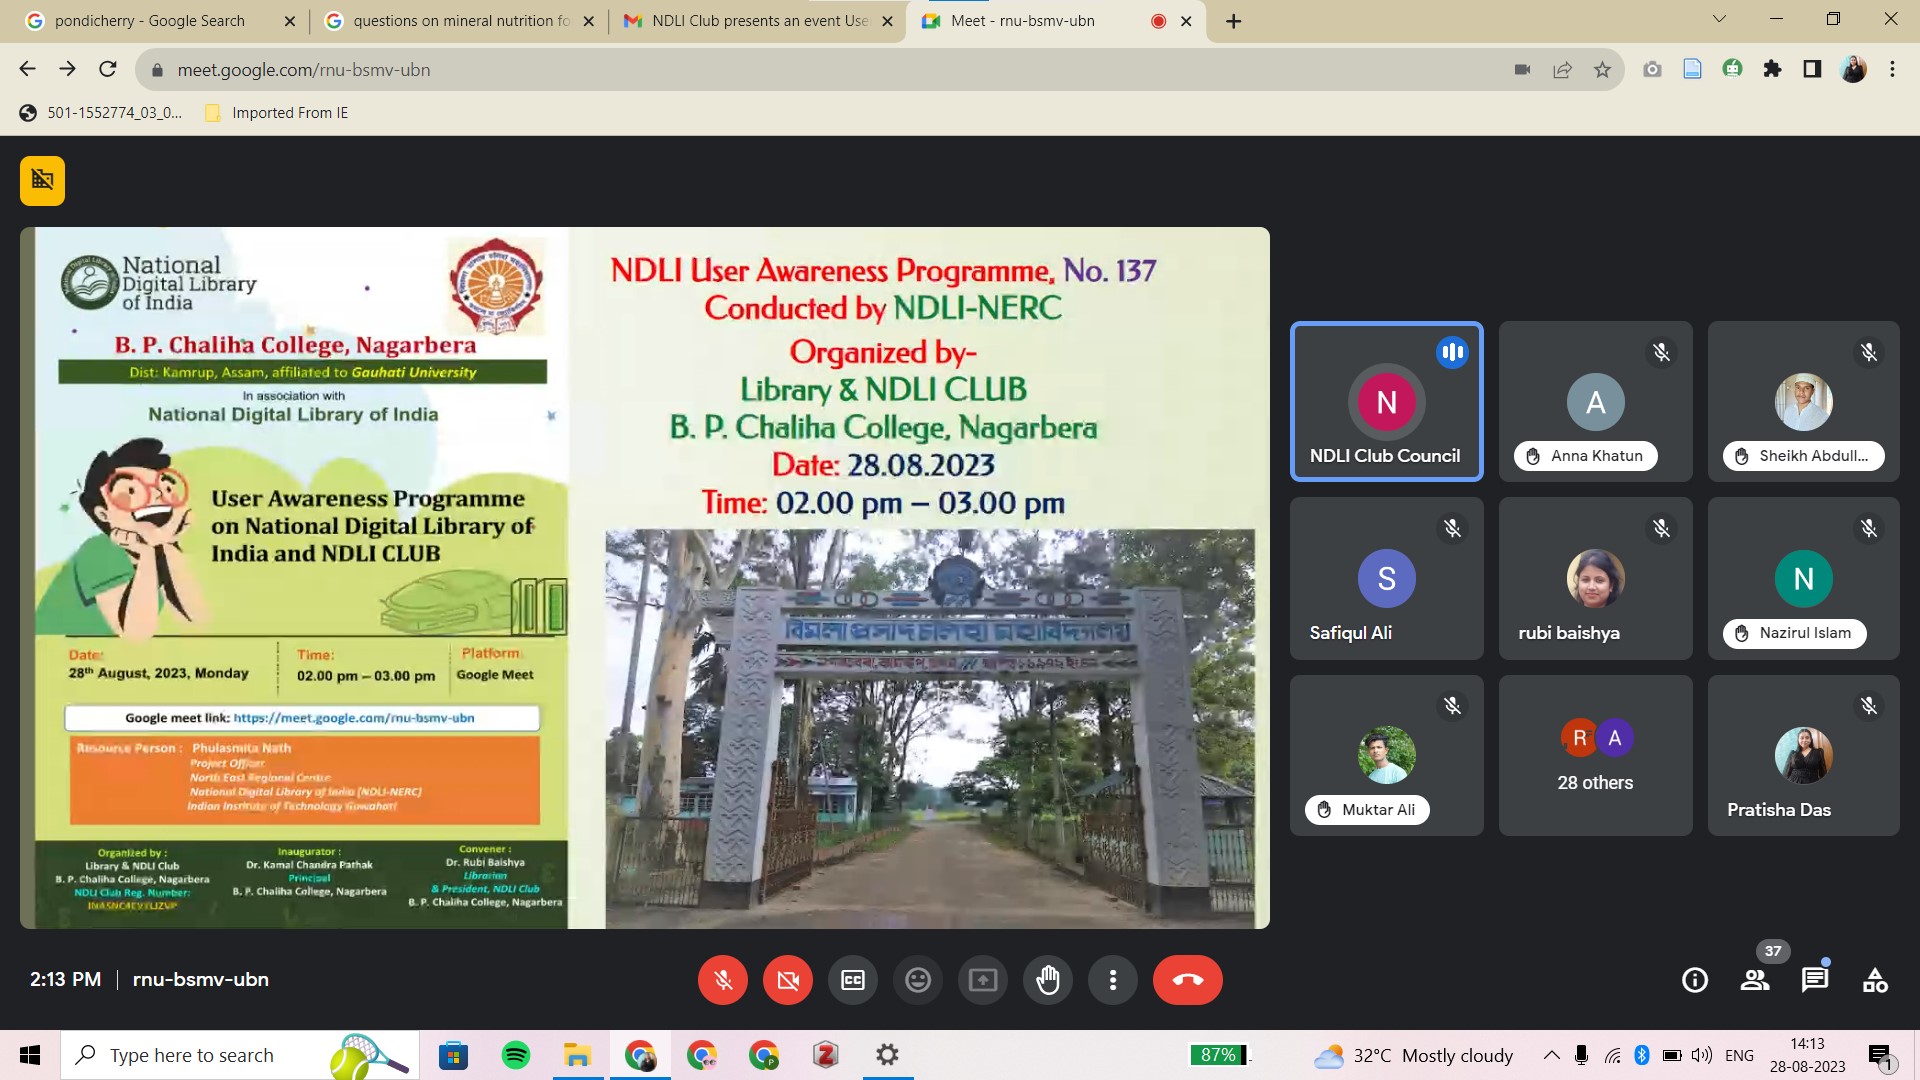Toggle browser side panel
This screenshot has height=1080, width=1920.
point(1812,69)
